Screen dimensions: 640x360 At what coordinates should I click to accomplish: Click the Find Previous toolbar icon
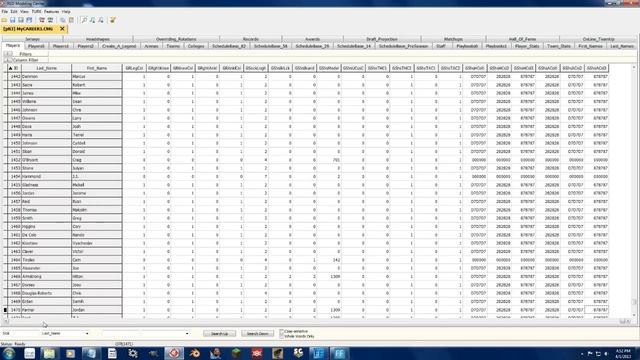pos(101,20)
